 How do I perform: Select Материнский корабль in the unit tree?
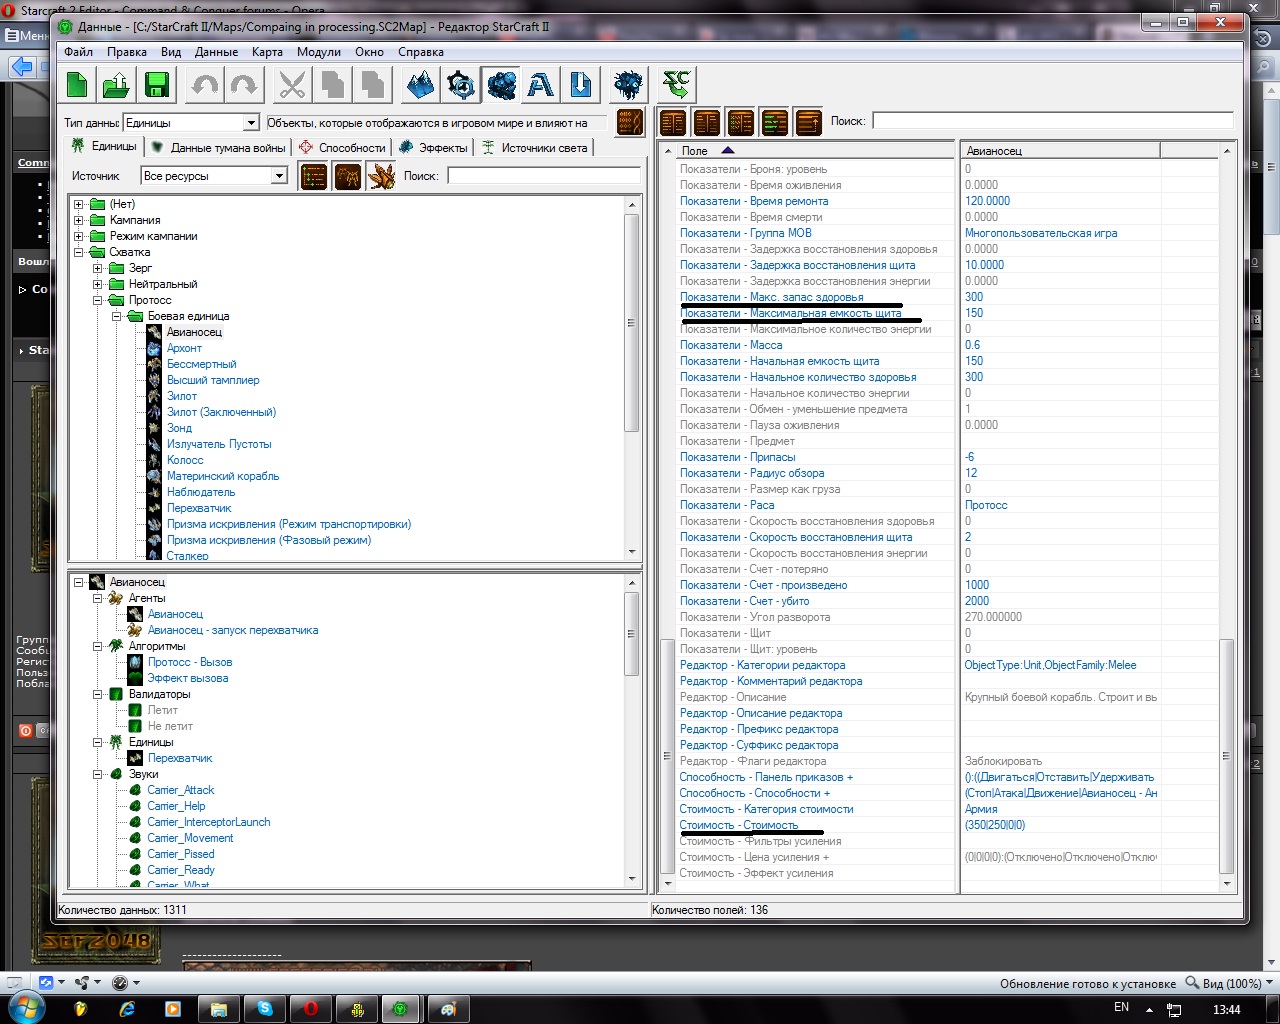tap(223, 476)
